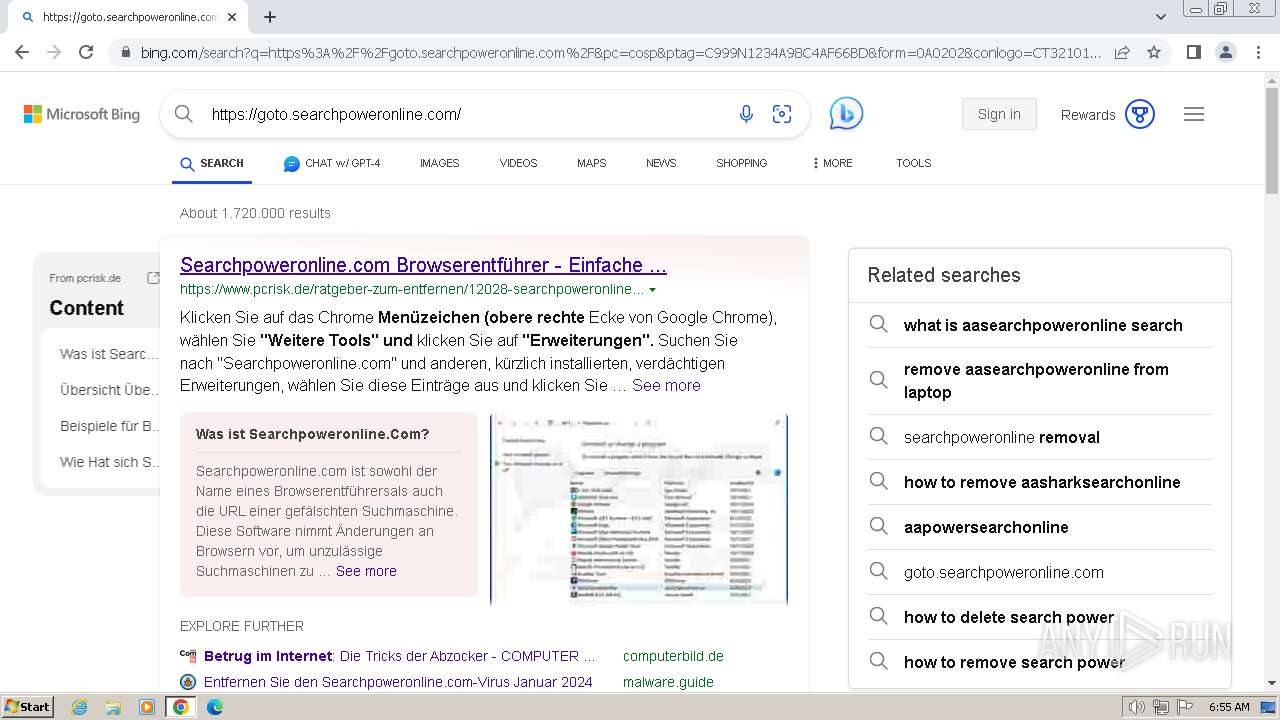Click See more in Was ist Searchpoweronline.Com box

(366, 571)
